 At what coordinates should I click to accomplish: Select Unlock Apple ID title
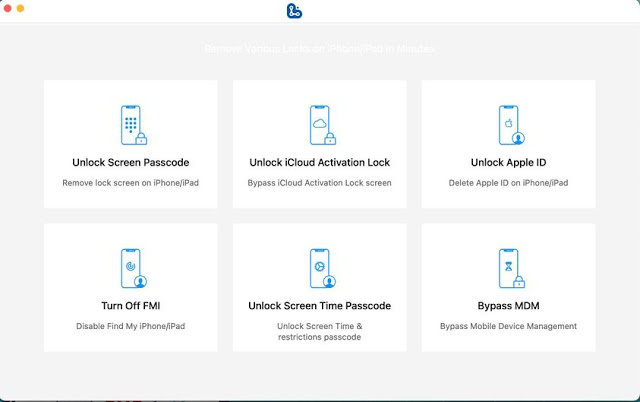509,162
